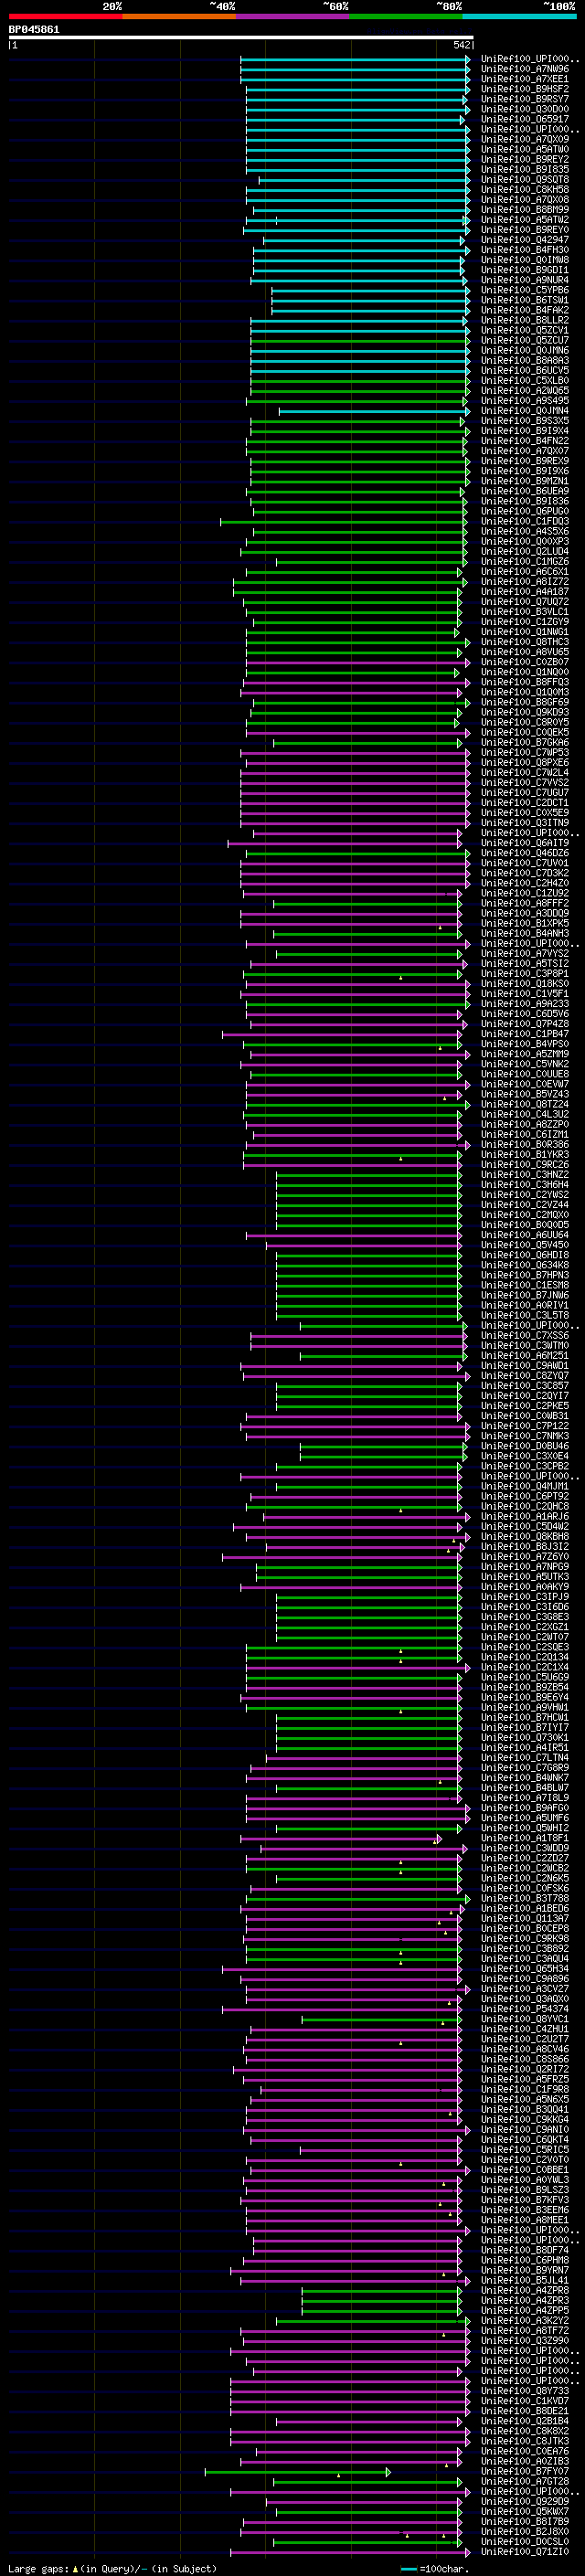The height and width of the screenshot is (2576, 585).
Task: Click hit label UniRef100_Q8THC3
Action: [x=525, y=642]
